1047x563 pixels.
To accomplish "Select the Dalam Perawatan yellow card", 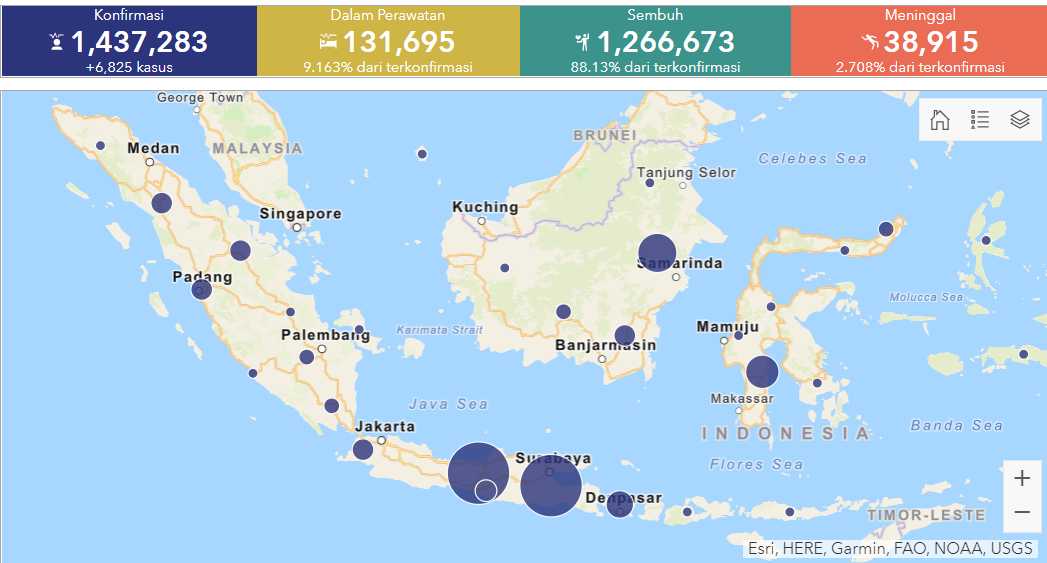I will pyautogui.click(x=388, y=40).
